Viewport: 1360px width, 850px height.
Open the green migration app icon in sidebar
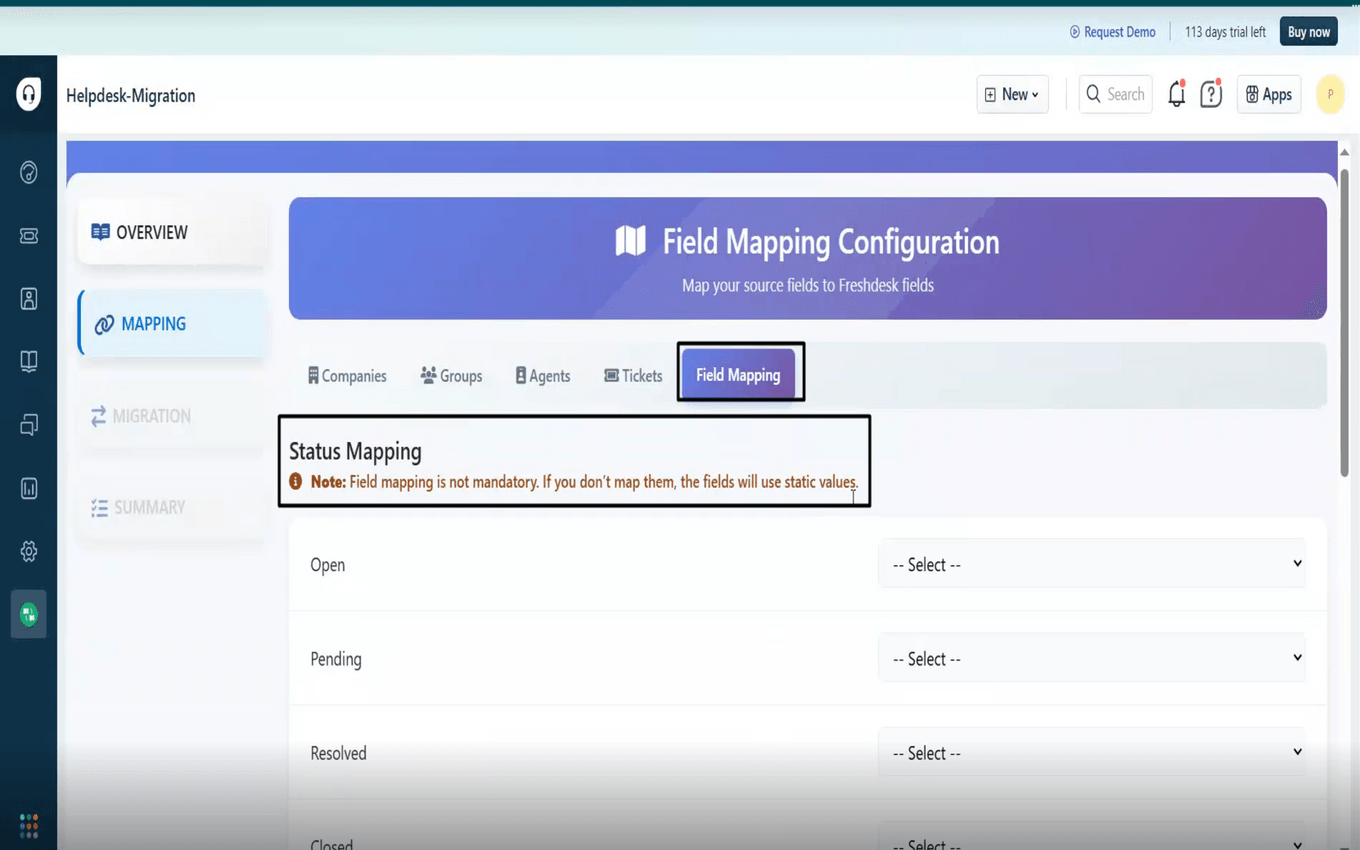[x=29, y=614]
